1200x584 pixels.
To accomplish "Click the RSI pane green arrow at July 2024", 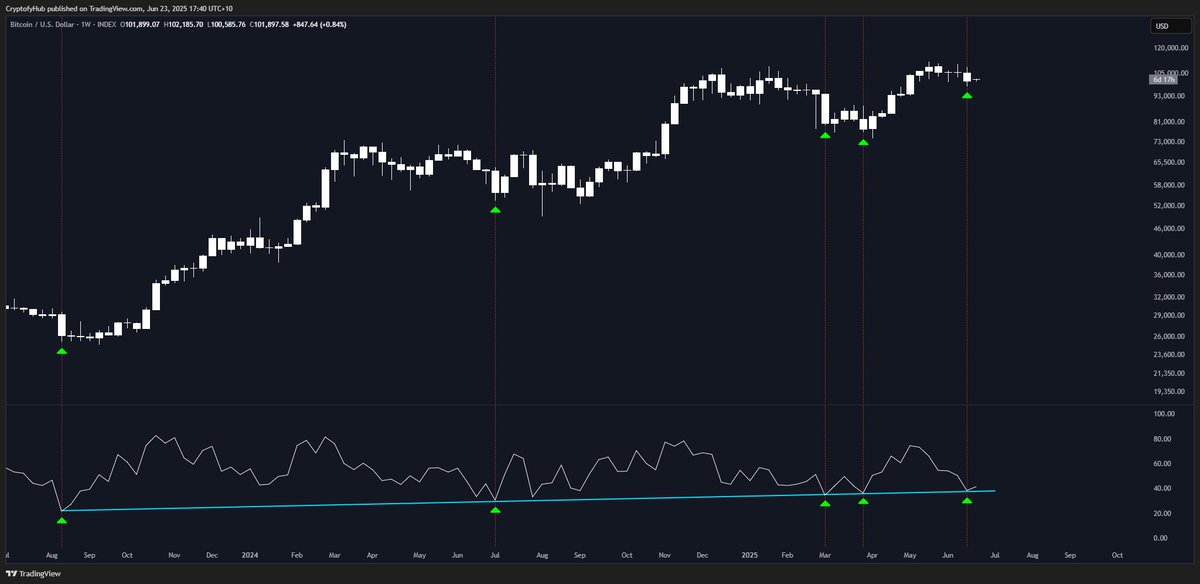I will [495, 510].
